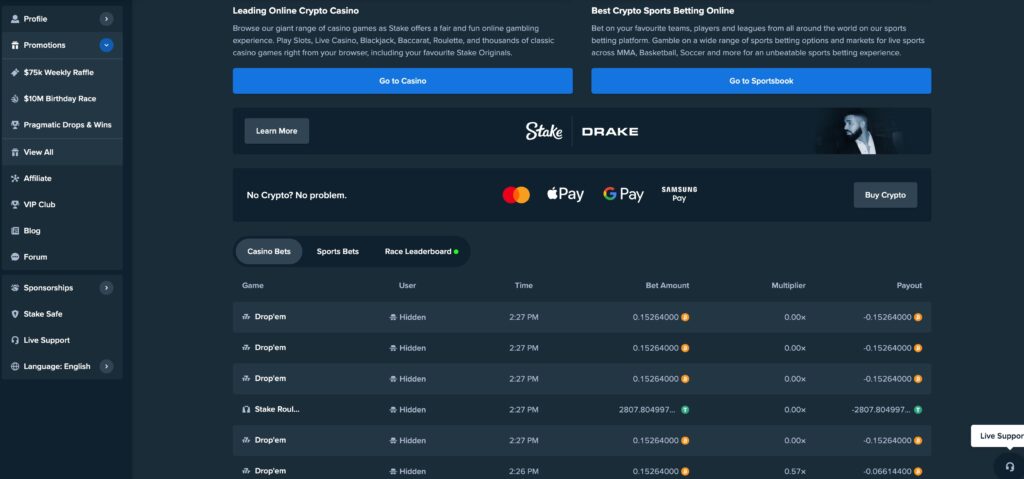This screenshot has width=1024, height=479.
Task: Click the $10M Birthday Race icon
Action: click(15, 99)
